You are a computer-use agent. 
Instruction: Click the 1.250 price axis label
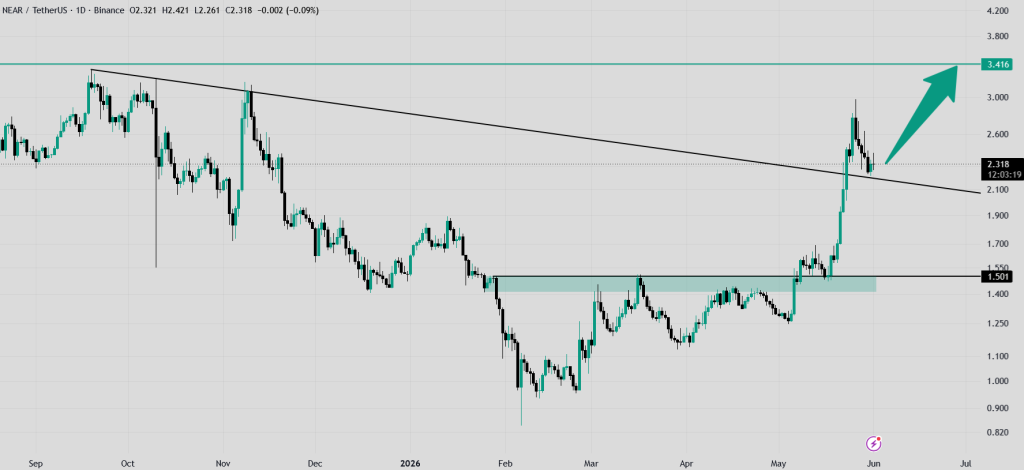(998, 324)
